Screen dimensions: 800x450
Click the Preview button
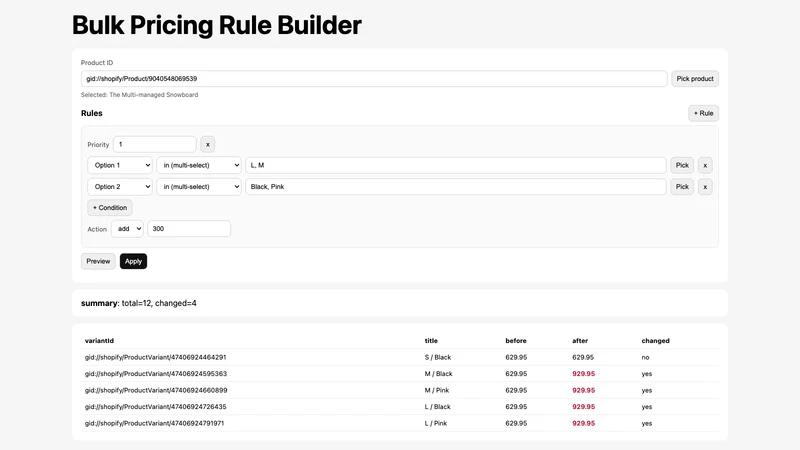click(x=98, y=261)
